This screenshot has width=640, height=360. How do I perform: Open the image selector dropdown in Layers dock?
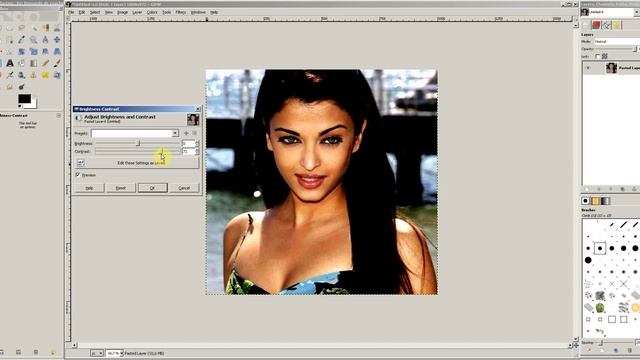click(636, 13)
